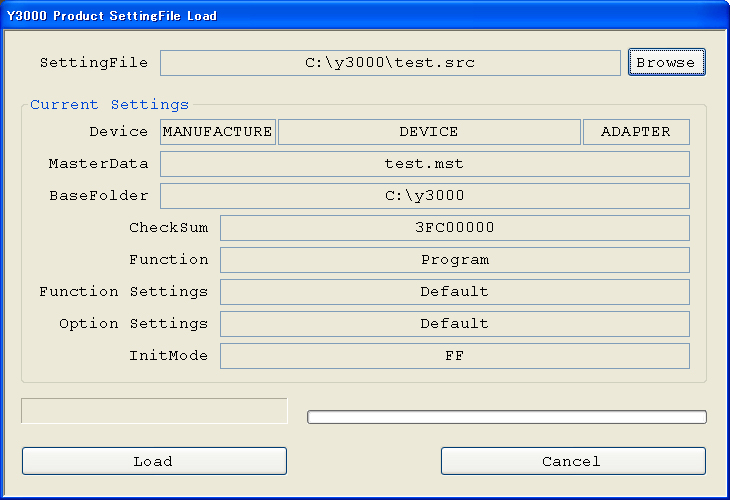
Task: Click the Current Settings group label
Action: 109,104
